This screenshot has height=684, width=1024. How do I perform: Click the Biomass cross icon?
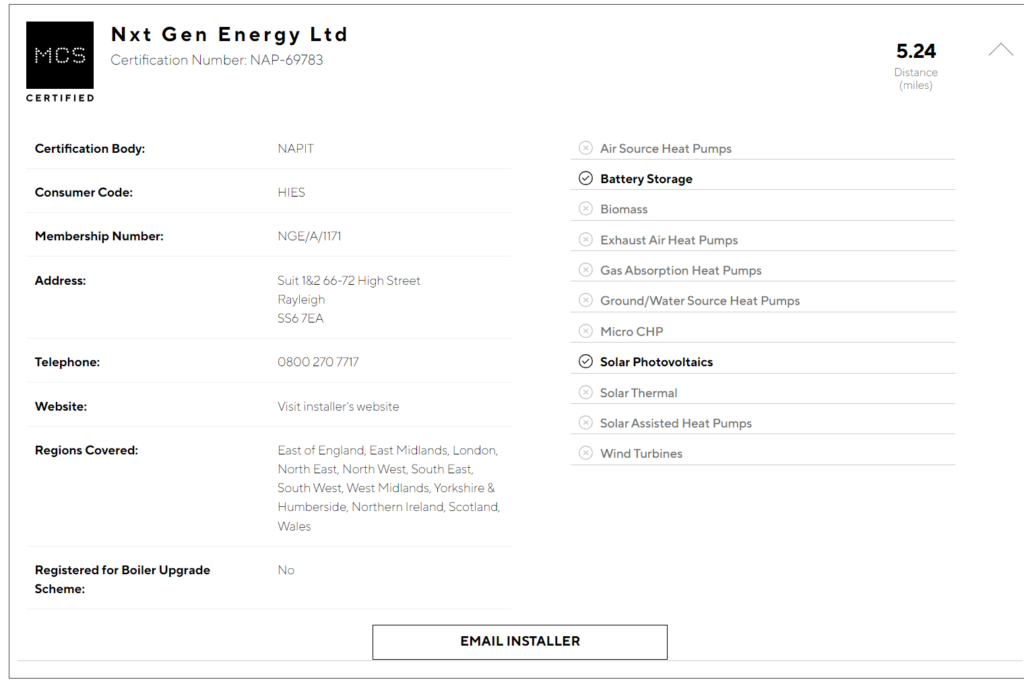(x=586, y=209)
